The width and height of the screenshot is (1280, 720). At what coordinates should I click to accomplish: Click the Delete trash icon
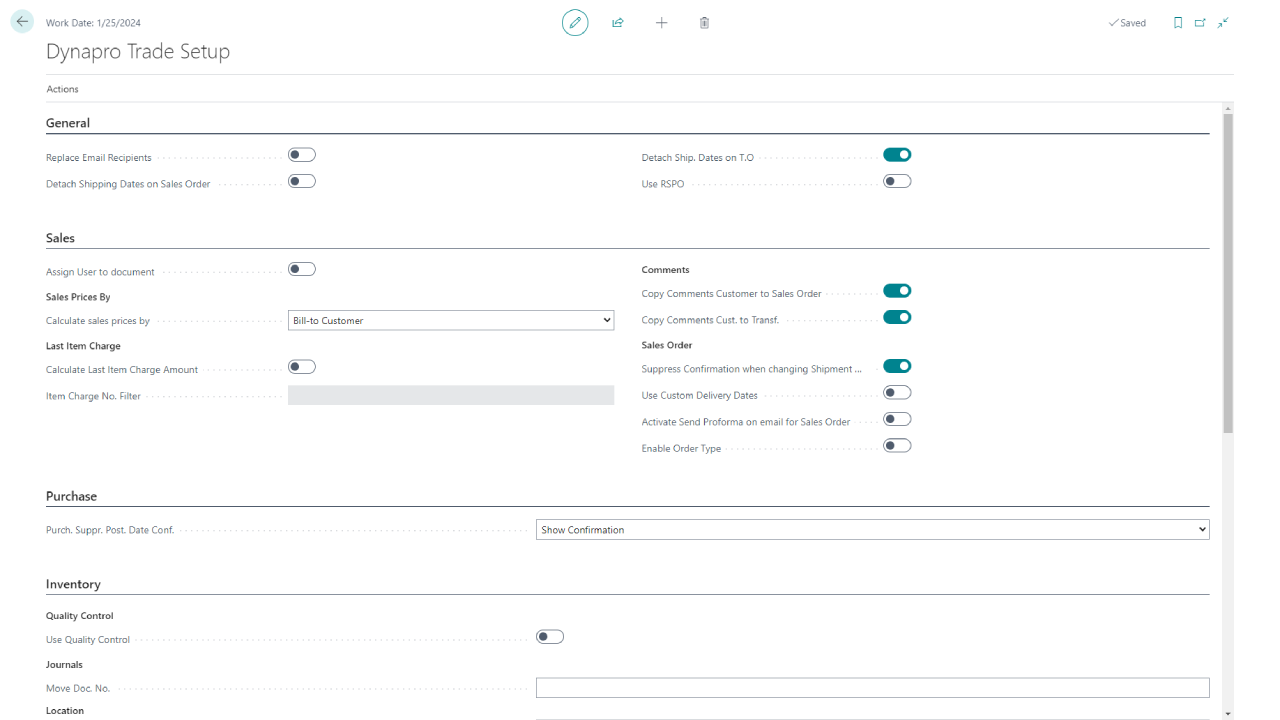point(704,22)
